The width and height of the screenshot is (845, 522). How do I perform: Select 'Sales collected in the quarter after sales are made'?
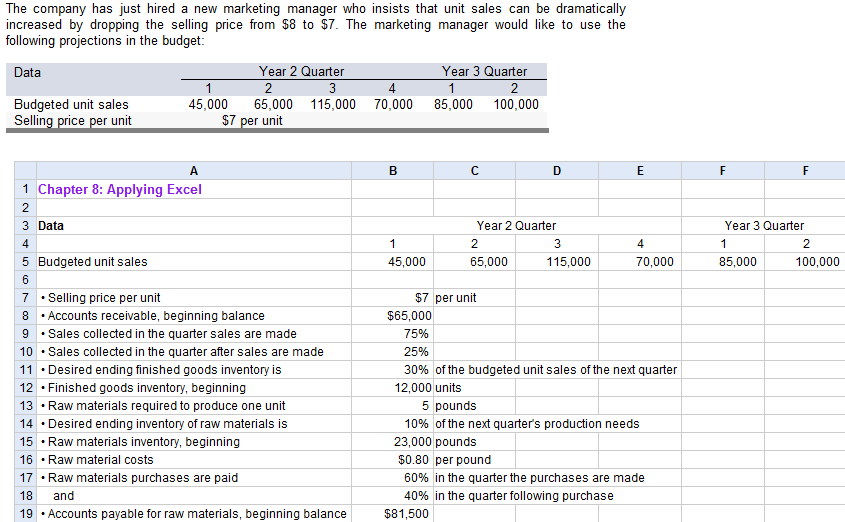(x=193, y=352)
